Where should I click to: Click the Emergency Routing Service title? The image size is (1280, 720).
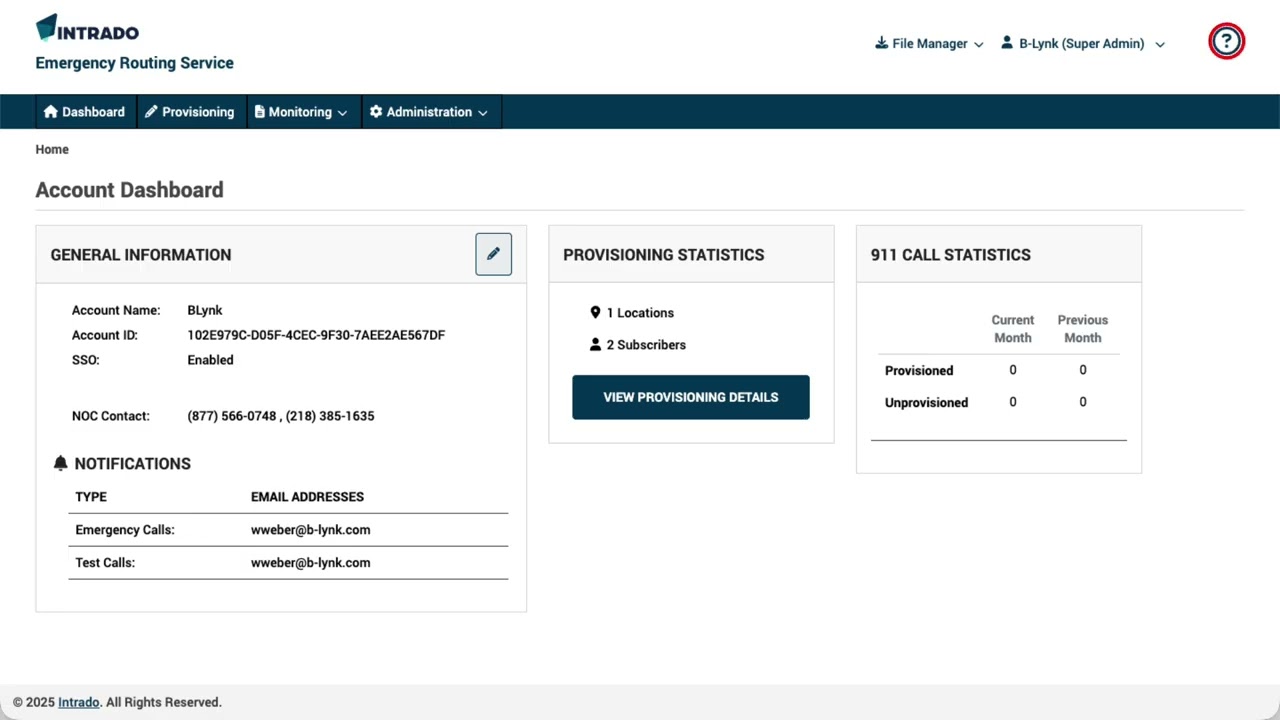point(134,63)
